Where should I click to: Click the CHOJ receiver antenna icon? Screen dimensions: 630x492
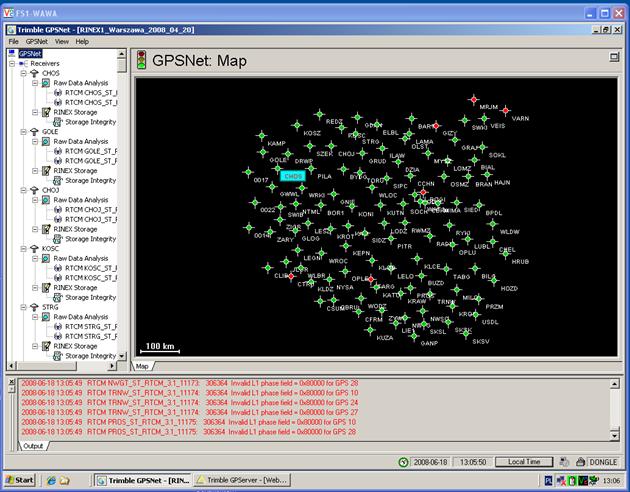point(35,190)
